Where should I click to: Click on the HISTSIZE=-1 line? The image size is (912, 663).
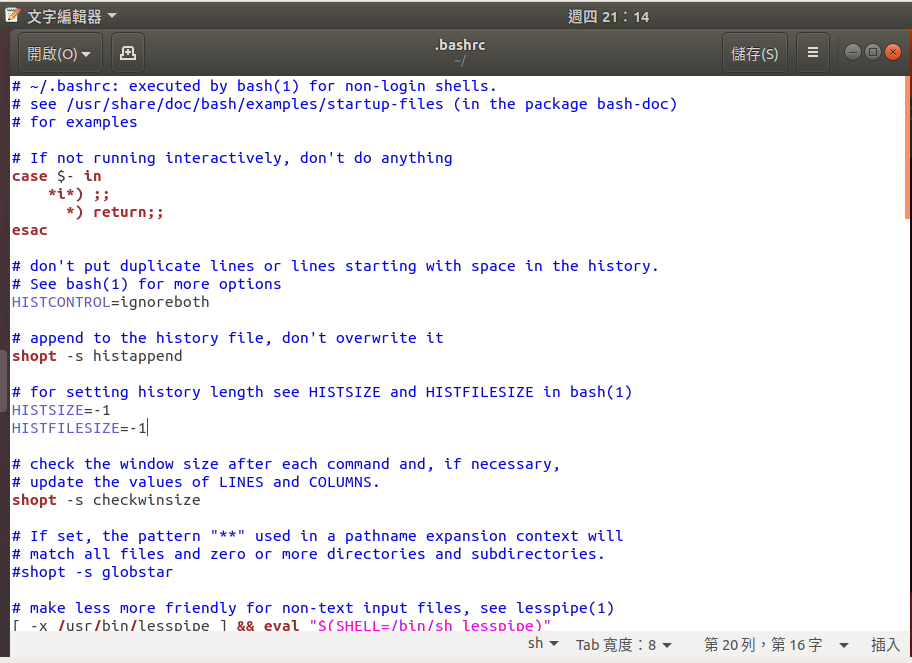tap(61, 410)
